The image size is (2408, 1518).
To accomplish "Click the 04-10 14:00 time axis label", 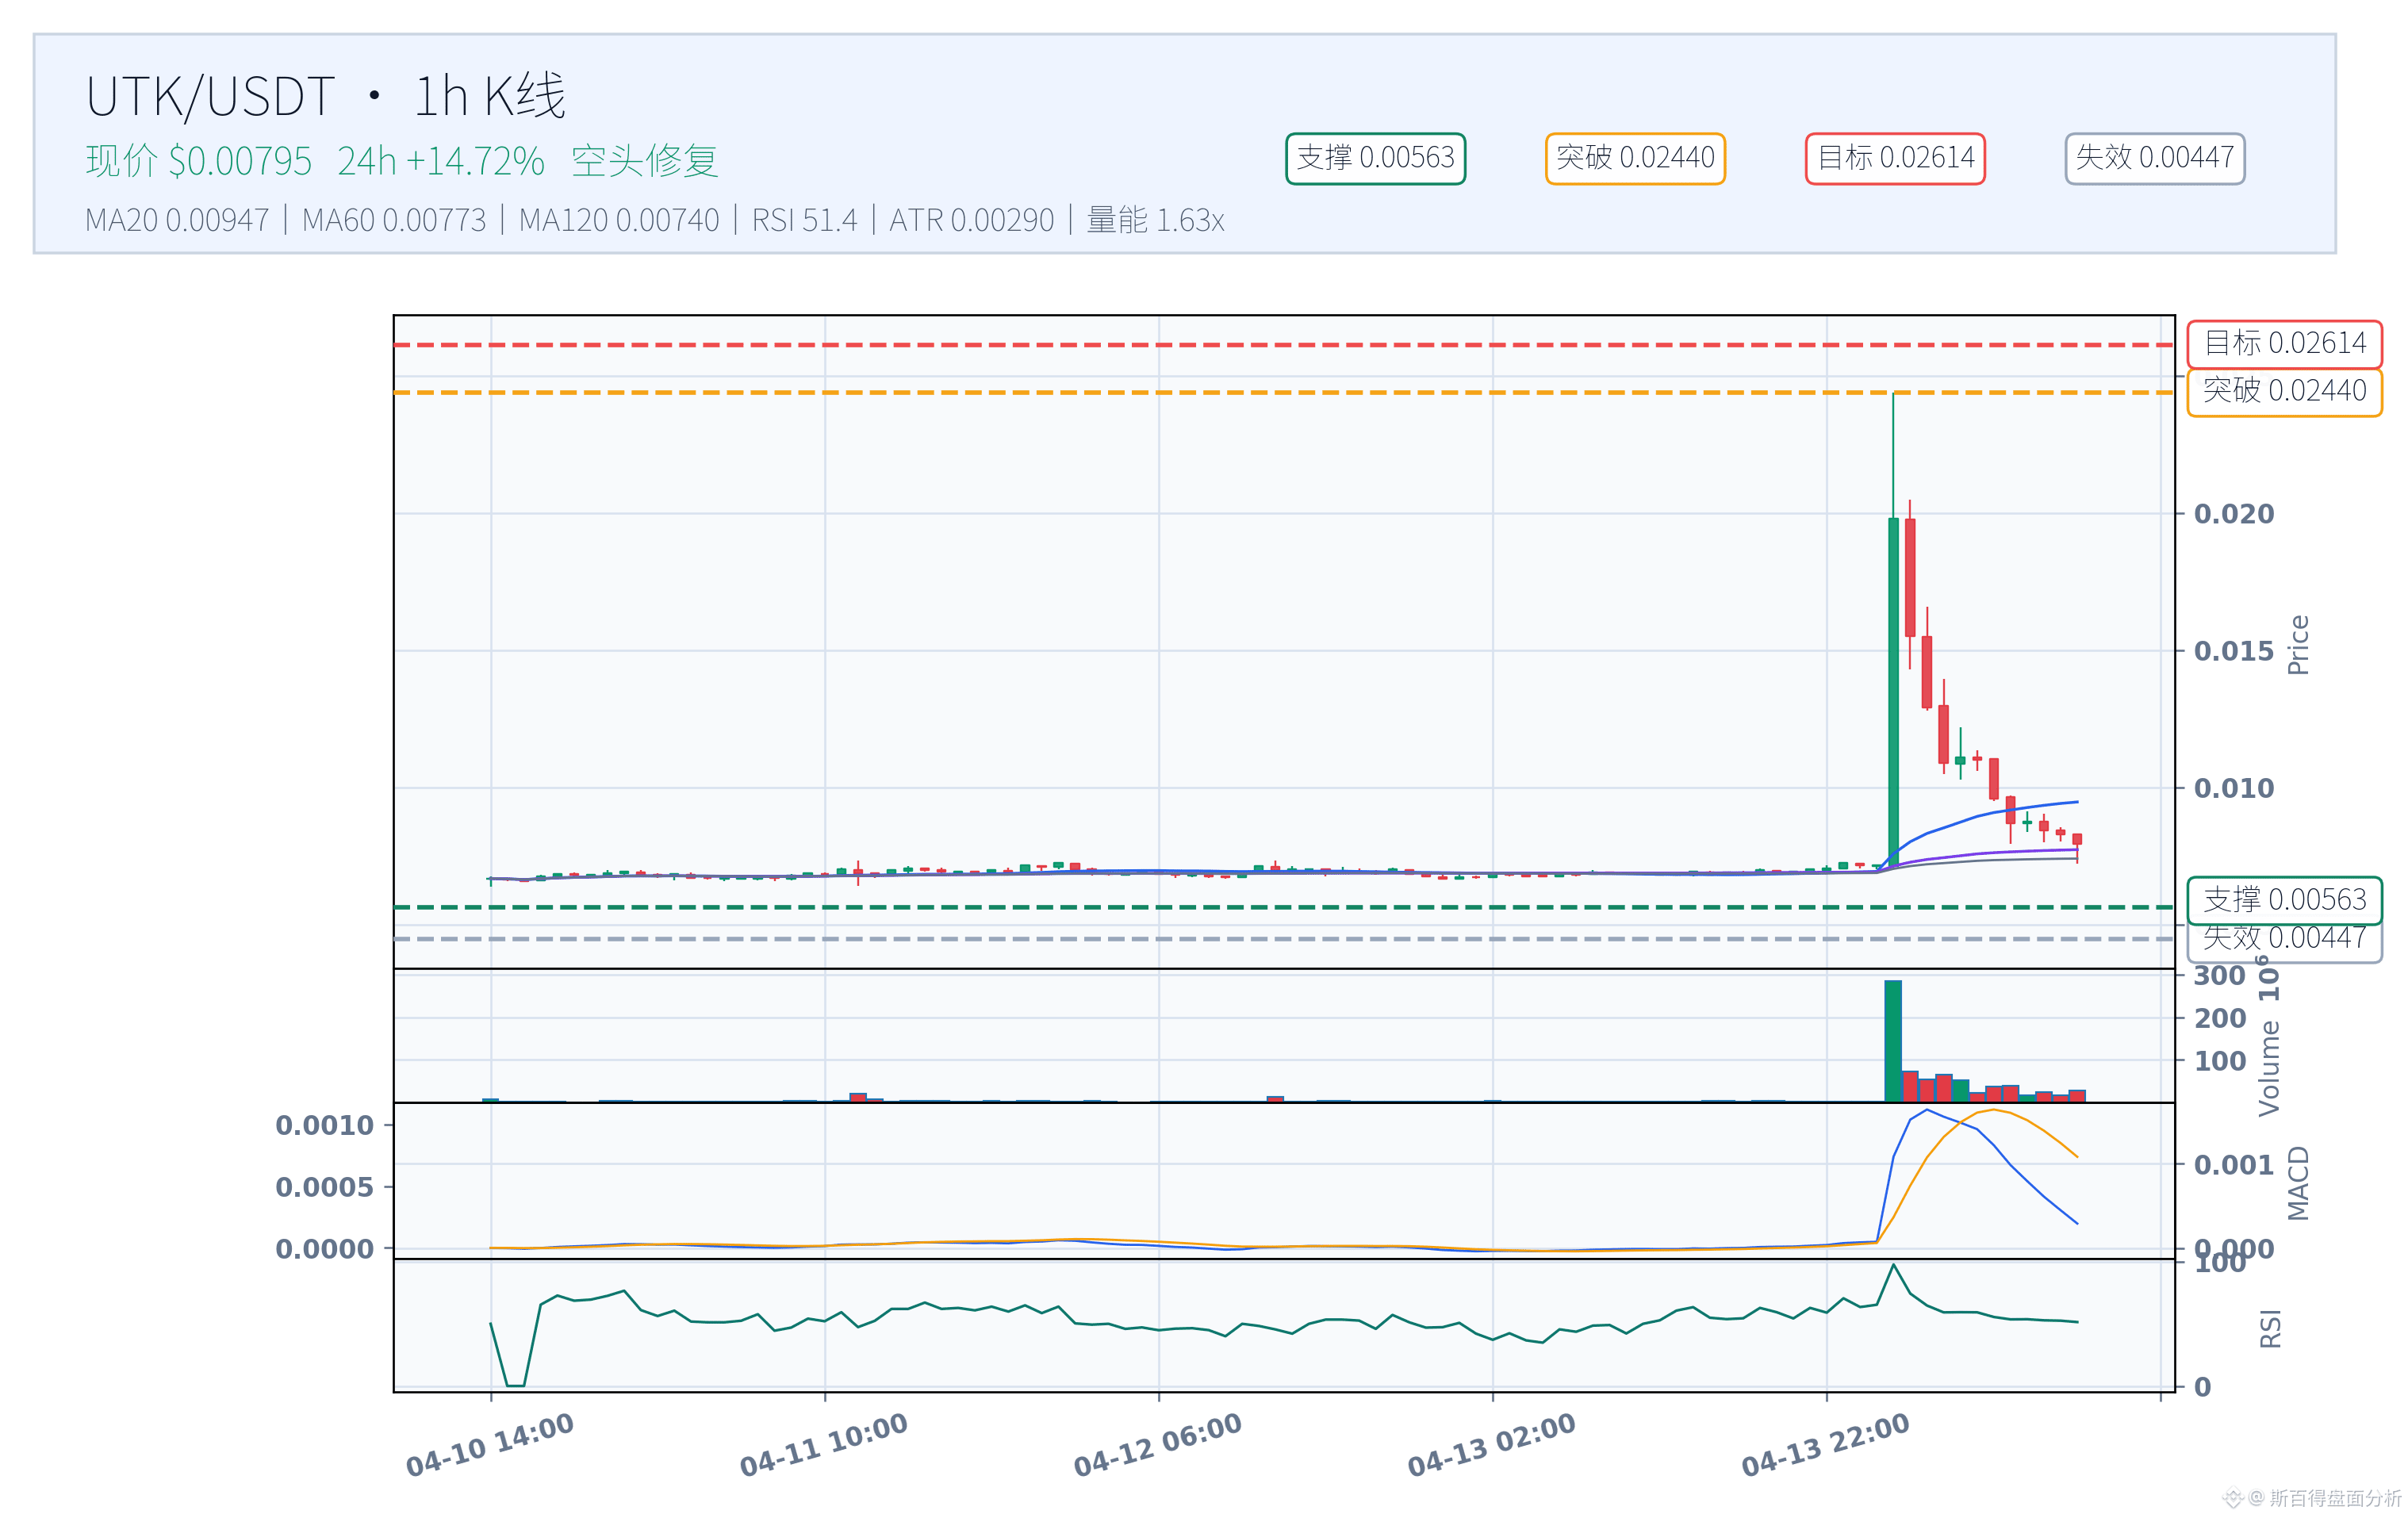I will (489, 1445).
